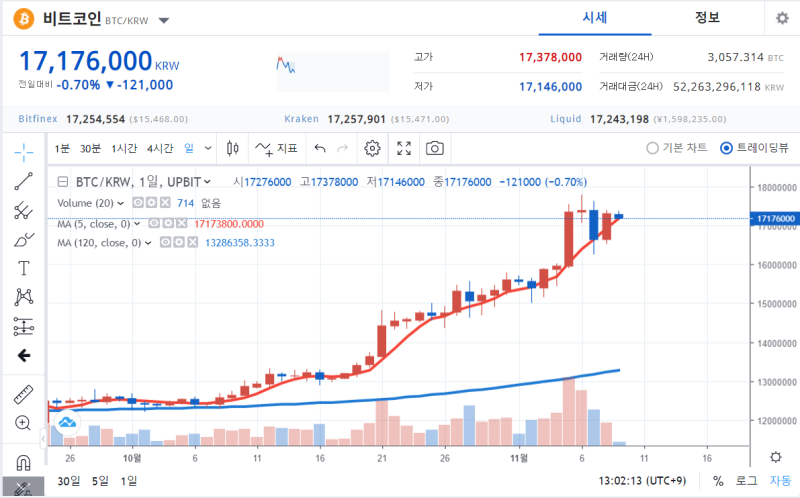Remove the MA (120, close, 0) indicator
The width and height of the screenshot is (800, 498).
192,242
